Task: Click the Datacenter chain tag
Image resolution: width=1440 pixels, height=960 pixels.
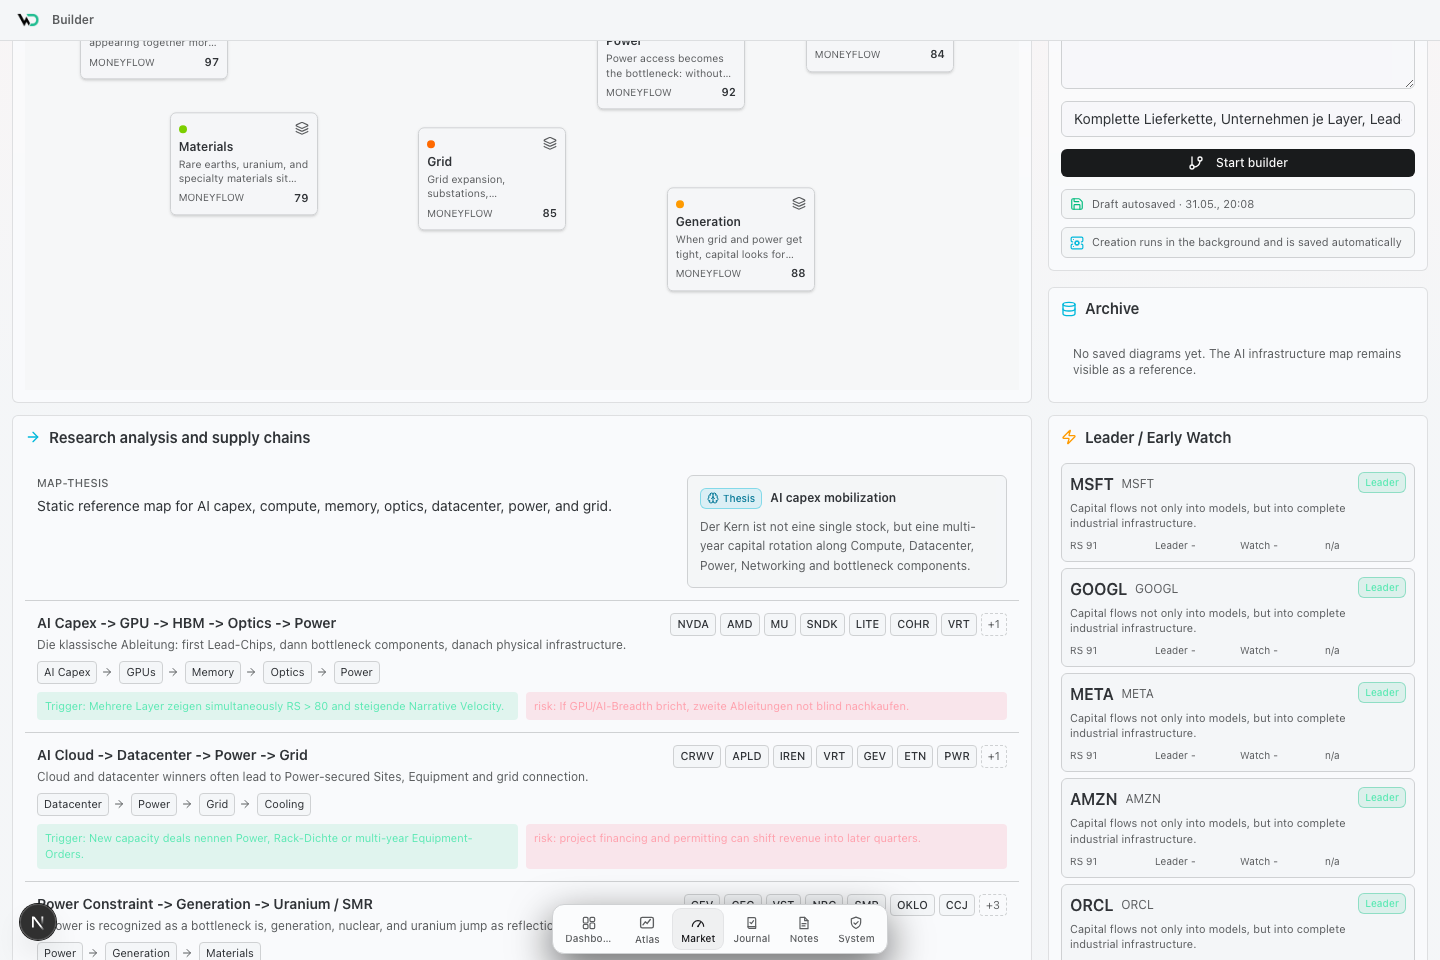Action: tap(73, 805)
